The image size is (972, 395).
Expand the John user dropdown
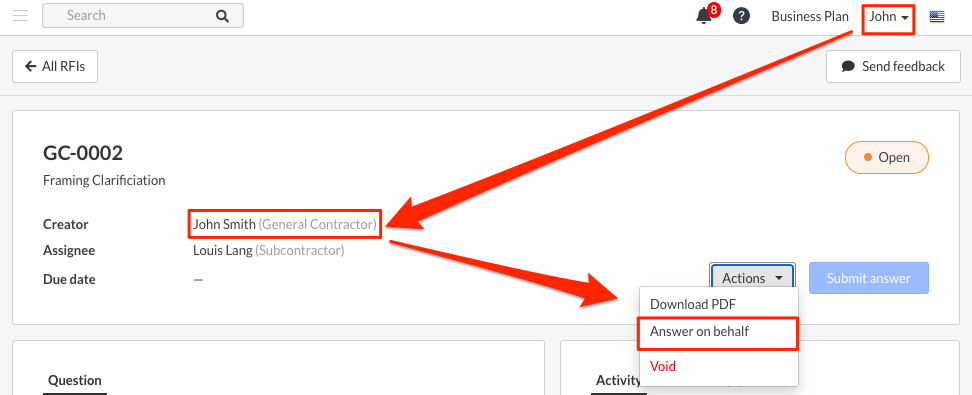tap(889, 17)
